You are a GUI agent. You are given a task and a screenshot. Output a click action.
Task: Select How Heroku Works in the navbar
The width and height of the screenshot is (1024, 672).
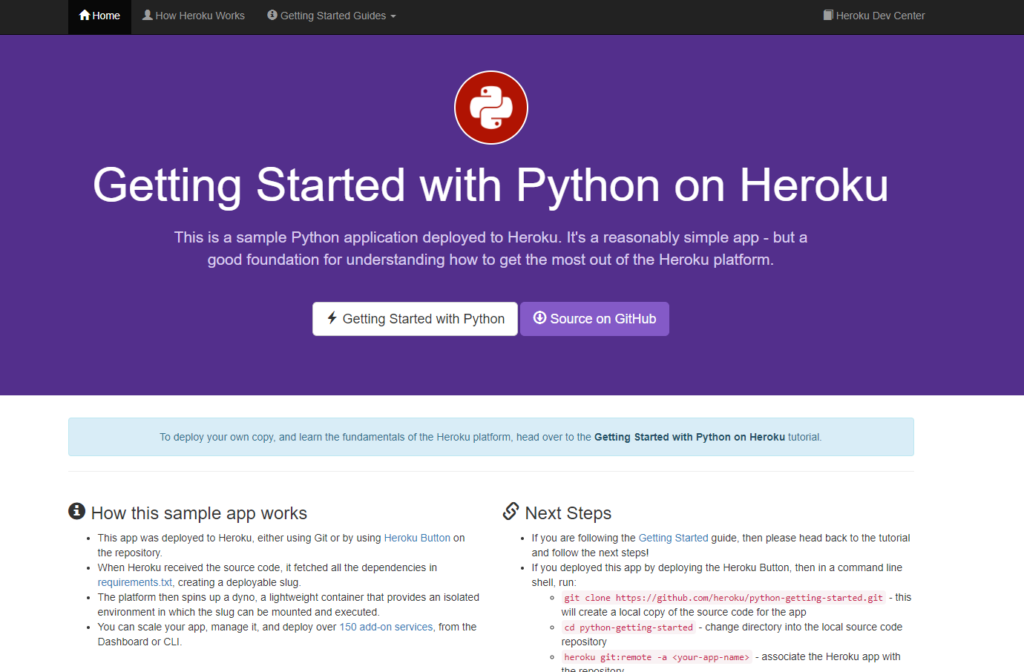click(193, 16)
